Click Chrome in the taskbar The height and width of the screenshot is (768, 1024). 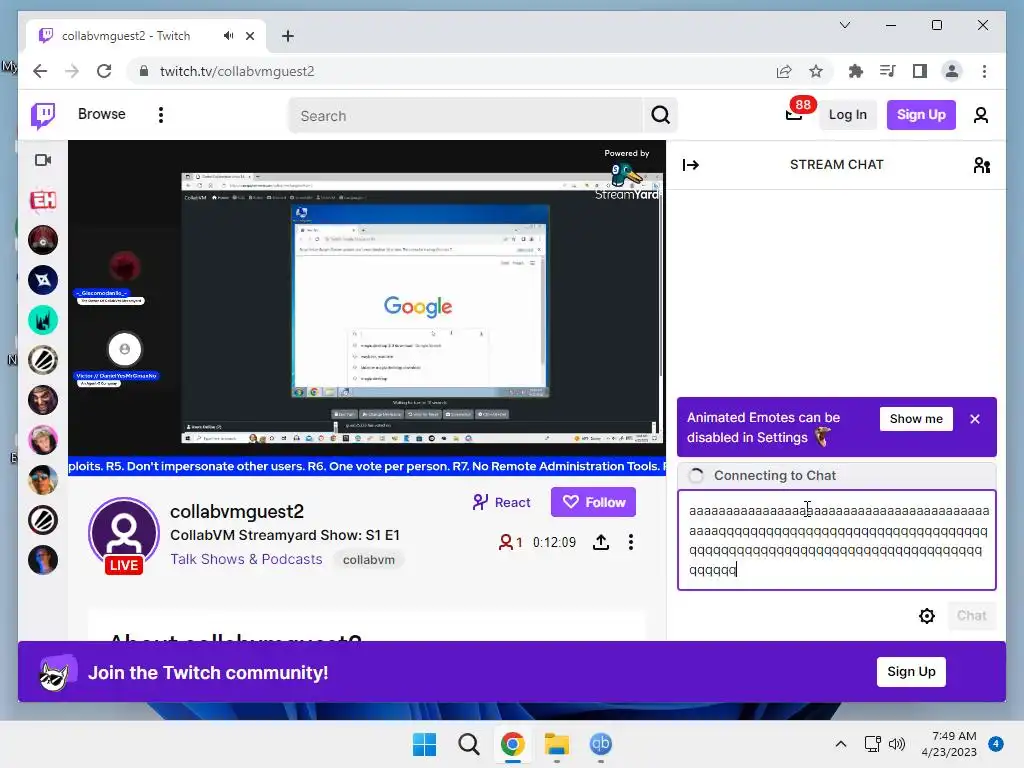click(x=513, y=744)
